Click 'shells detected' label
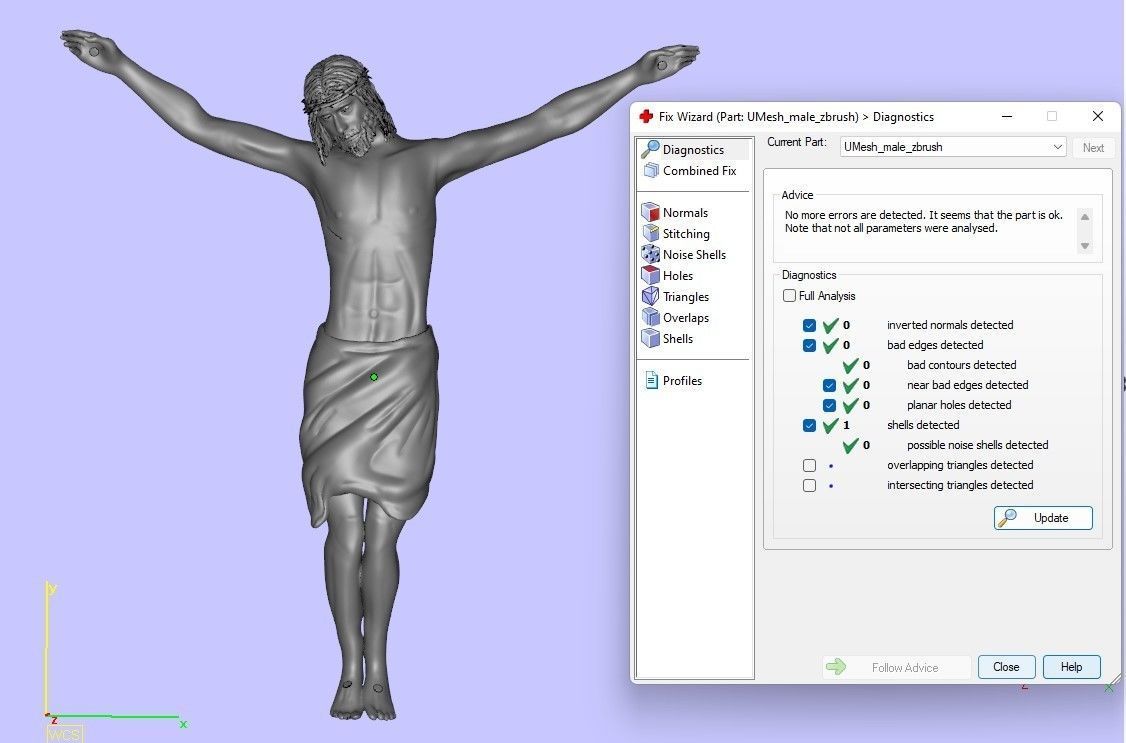This screenshot has width=1126, height=743. [923, 425]
